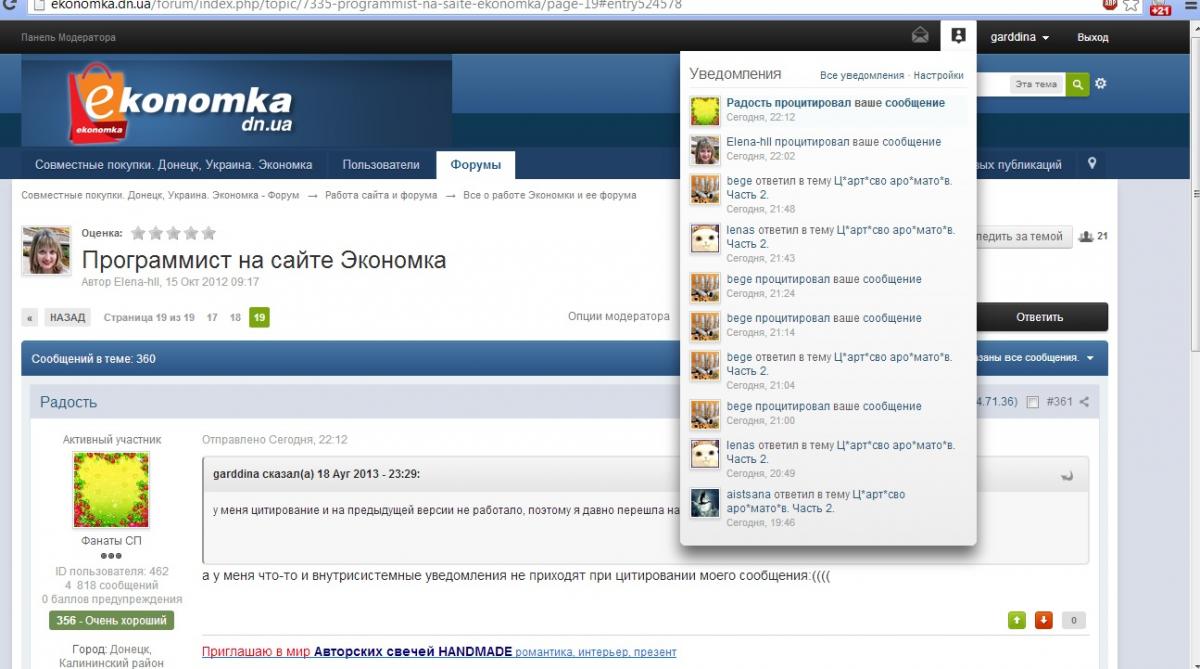Expand the garddina user dropdown

pos(1019,37)
